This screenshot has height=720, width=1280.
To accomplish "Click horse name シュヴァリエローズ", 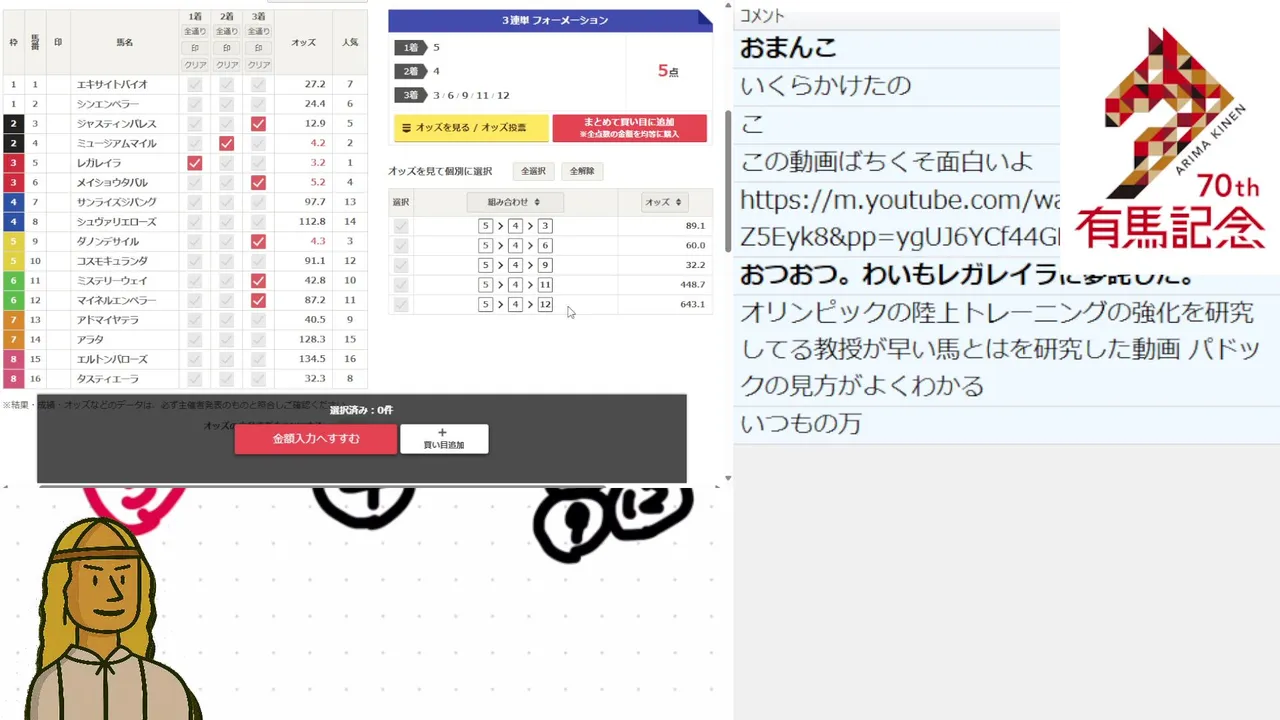I will tap(117, 222).
